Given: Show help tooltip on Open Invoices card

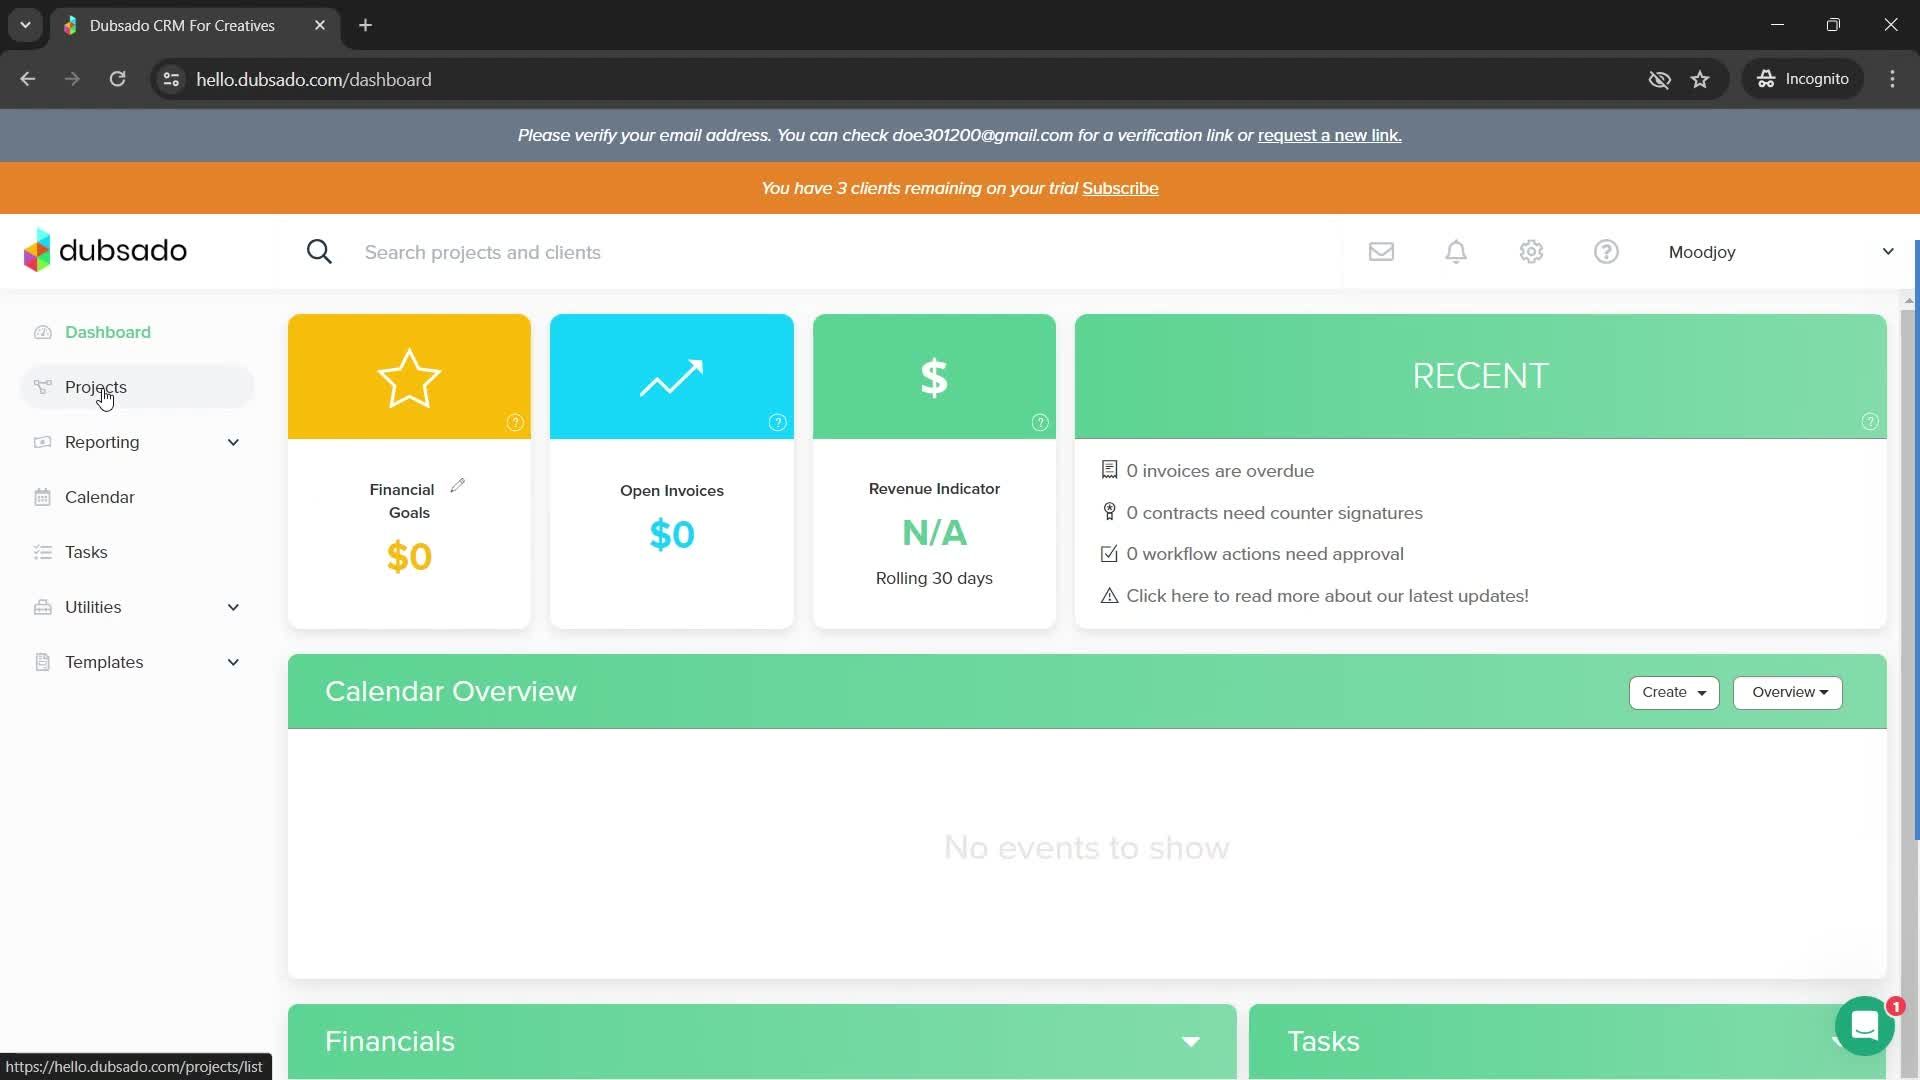Looking at the screenshot, I should pos(777,422).
